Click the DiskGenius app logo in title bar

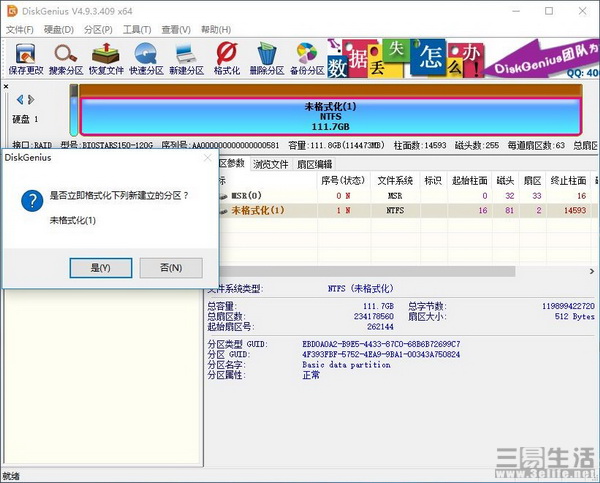click(12, 11)
